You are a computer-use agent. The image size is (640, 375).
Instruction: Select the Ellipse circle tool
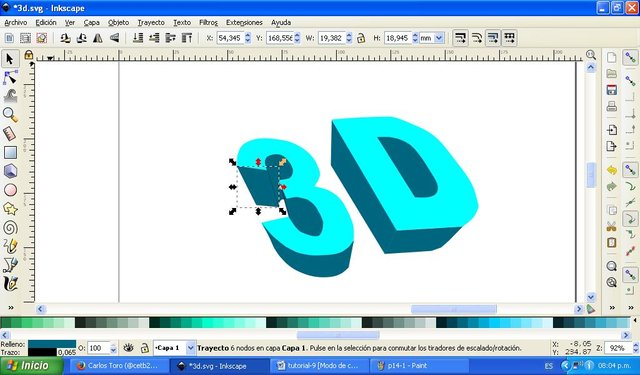(10, 190)
